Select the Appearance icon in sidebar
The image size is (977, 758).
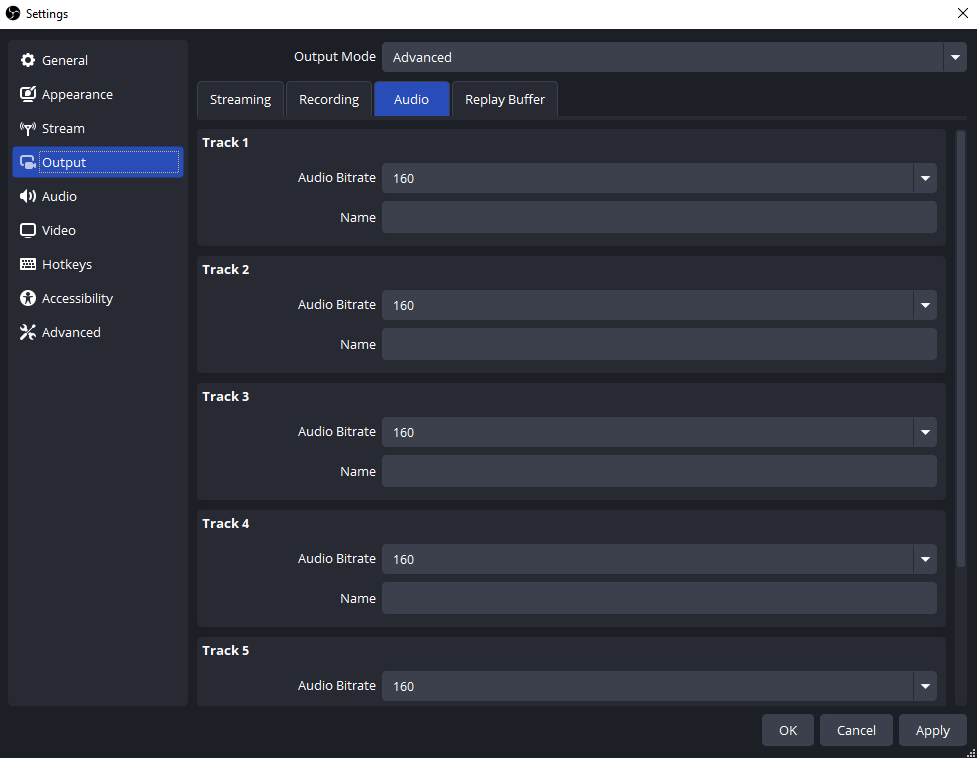[28, 95]
